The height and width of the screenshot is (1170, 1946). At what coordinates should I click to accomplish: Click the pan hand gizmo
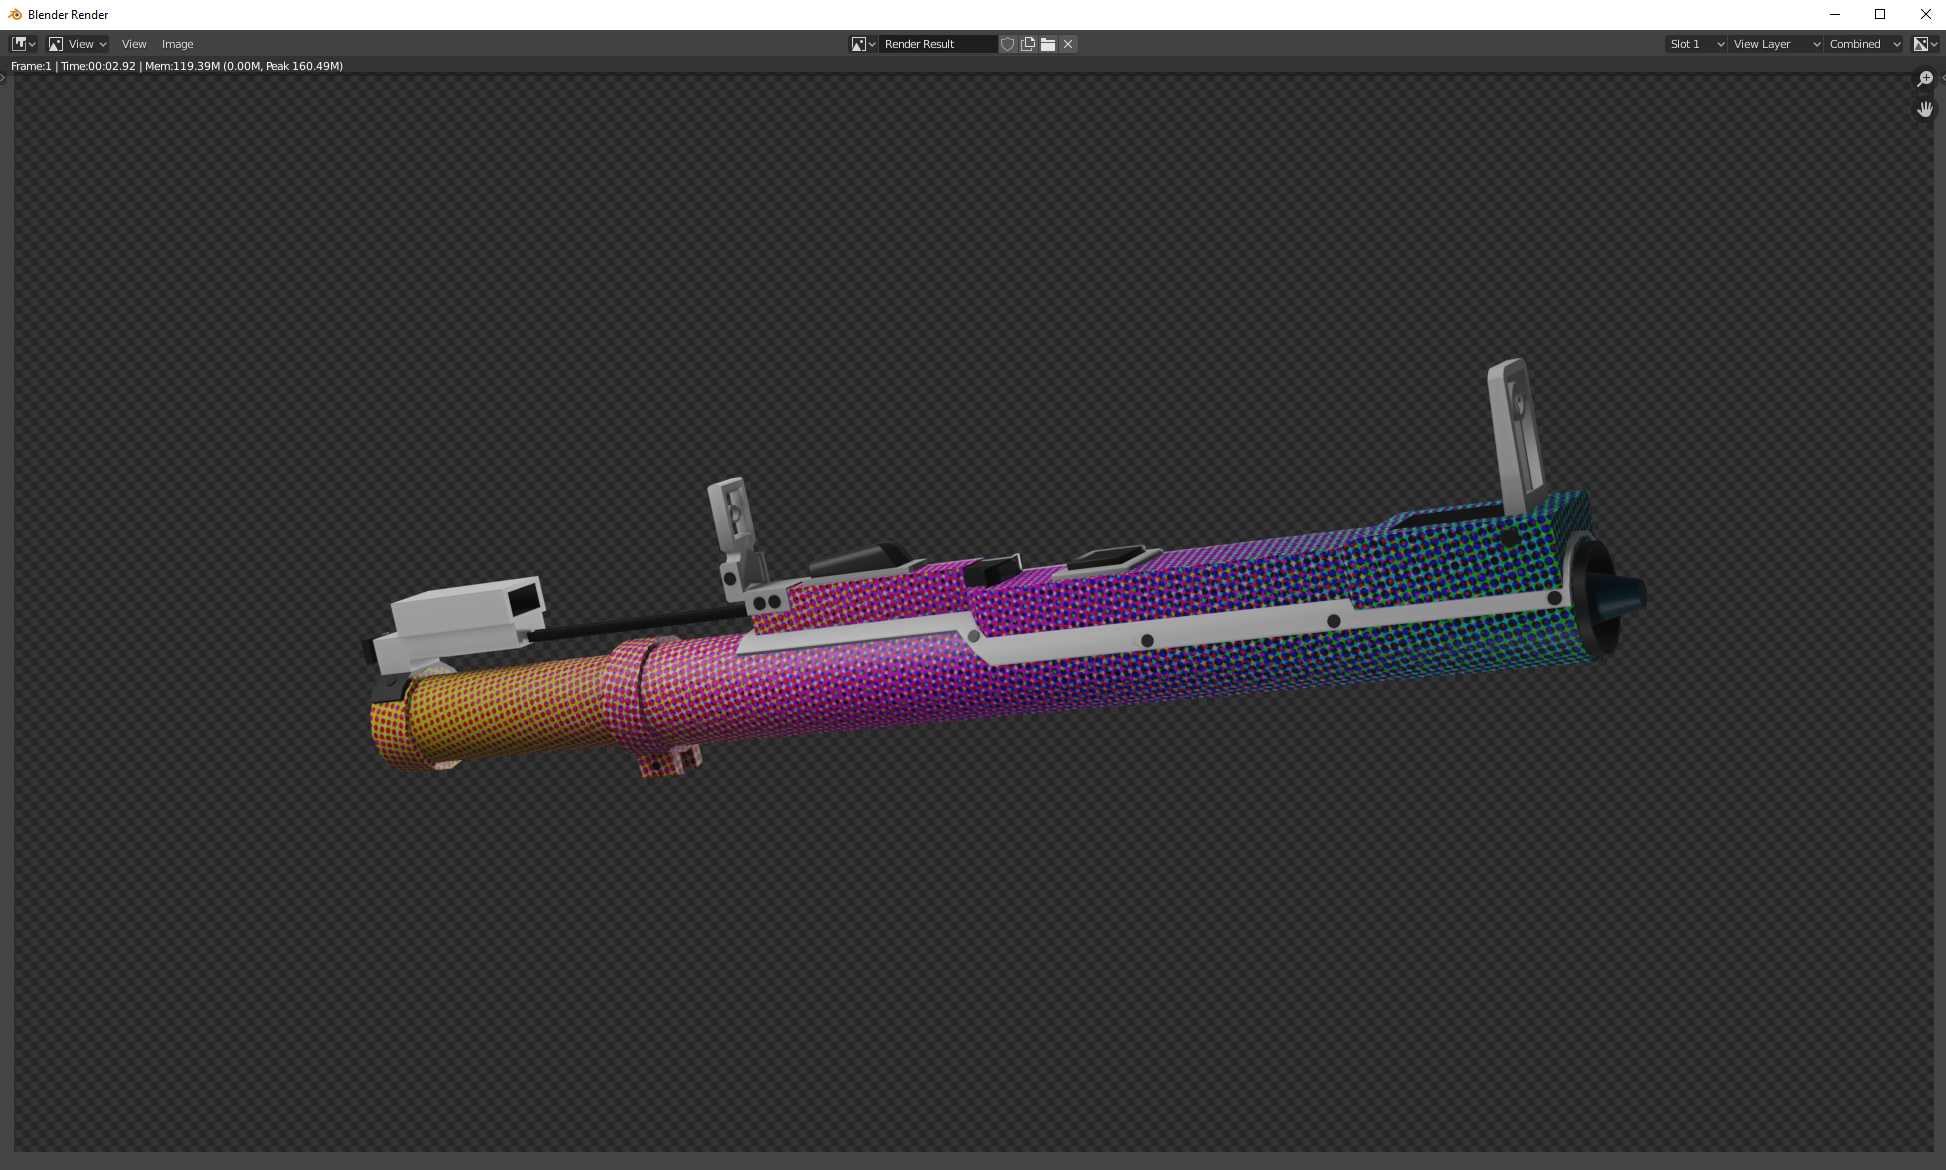[1925, 109]
